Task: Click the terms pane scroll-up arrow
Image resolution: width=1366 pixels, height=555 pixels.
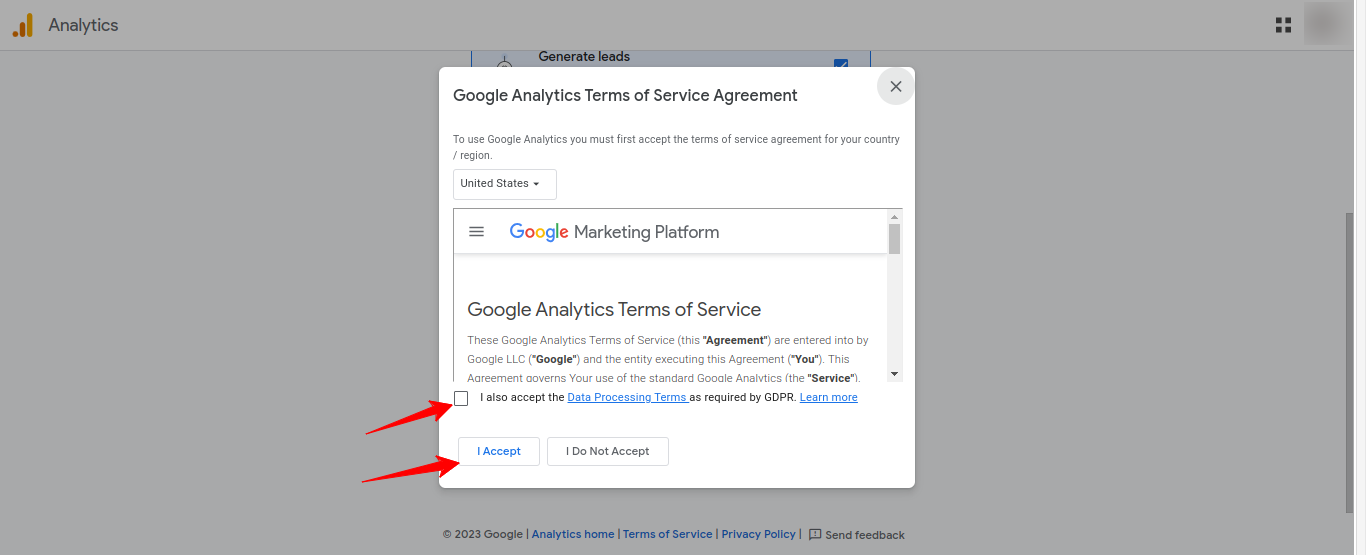Action: (894, 217)
